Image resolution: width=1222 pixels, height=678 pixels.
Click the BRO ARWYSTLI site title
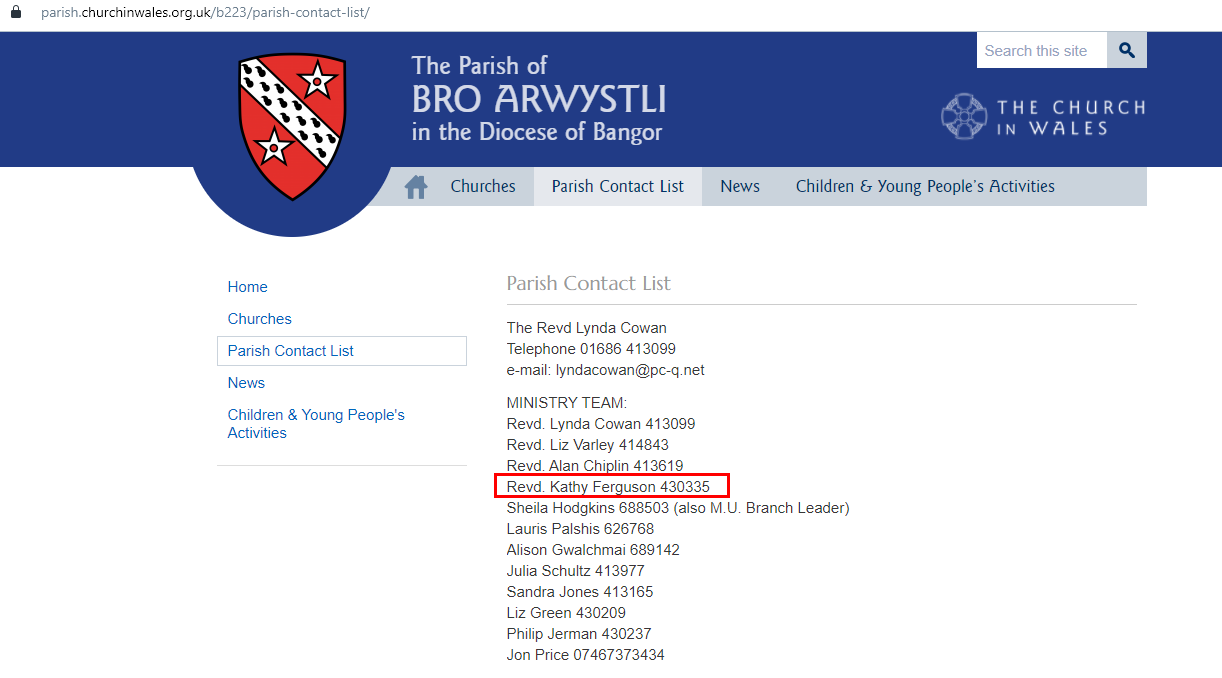pos(539,100)
